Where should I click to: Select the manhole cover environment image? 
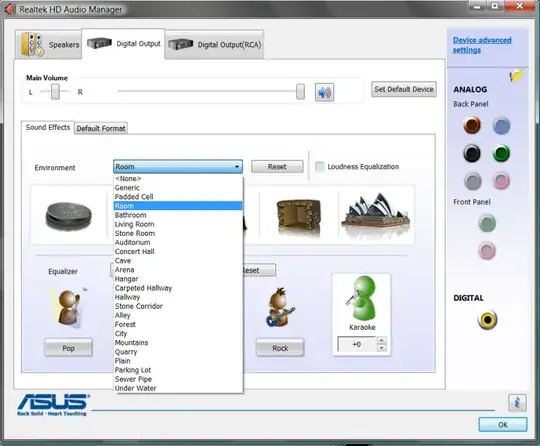click(69, 216)
